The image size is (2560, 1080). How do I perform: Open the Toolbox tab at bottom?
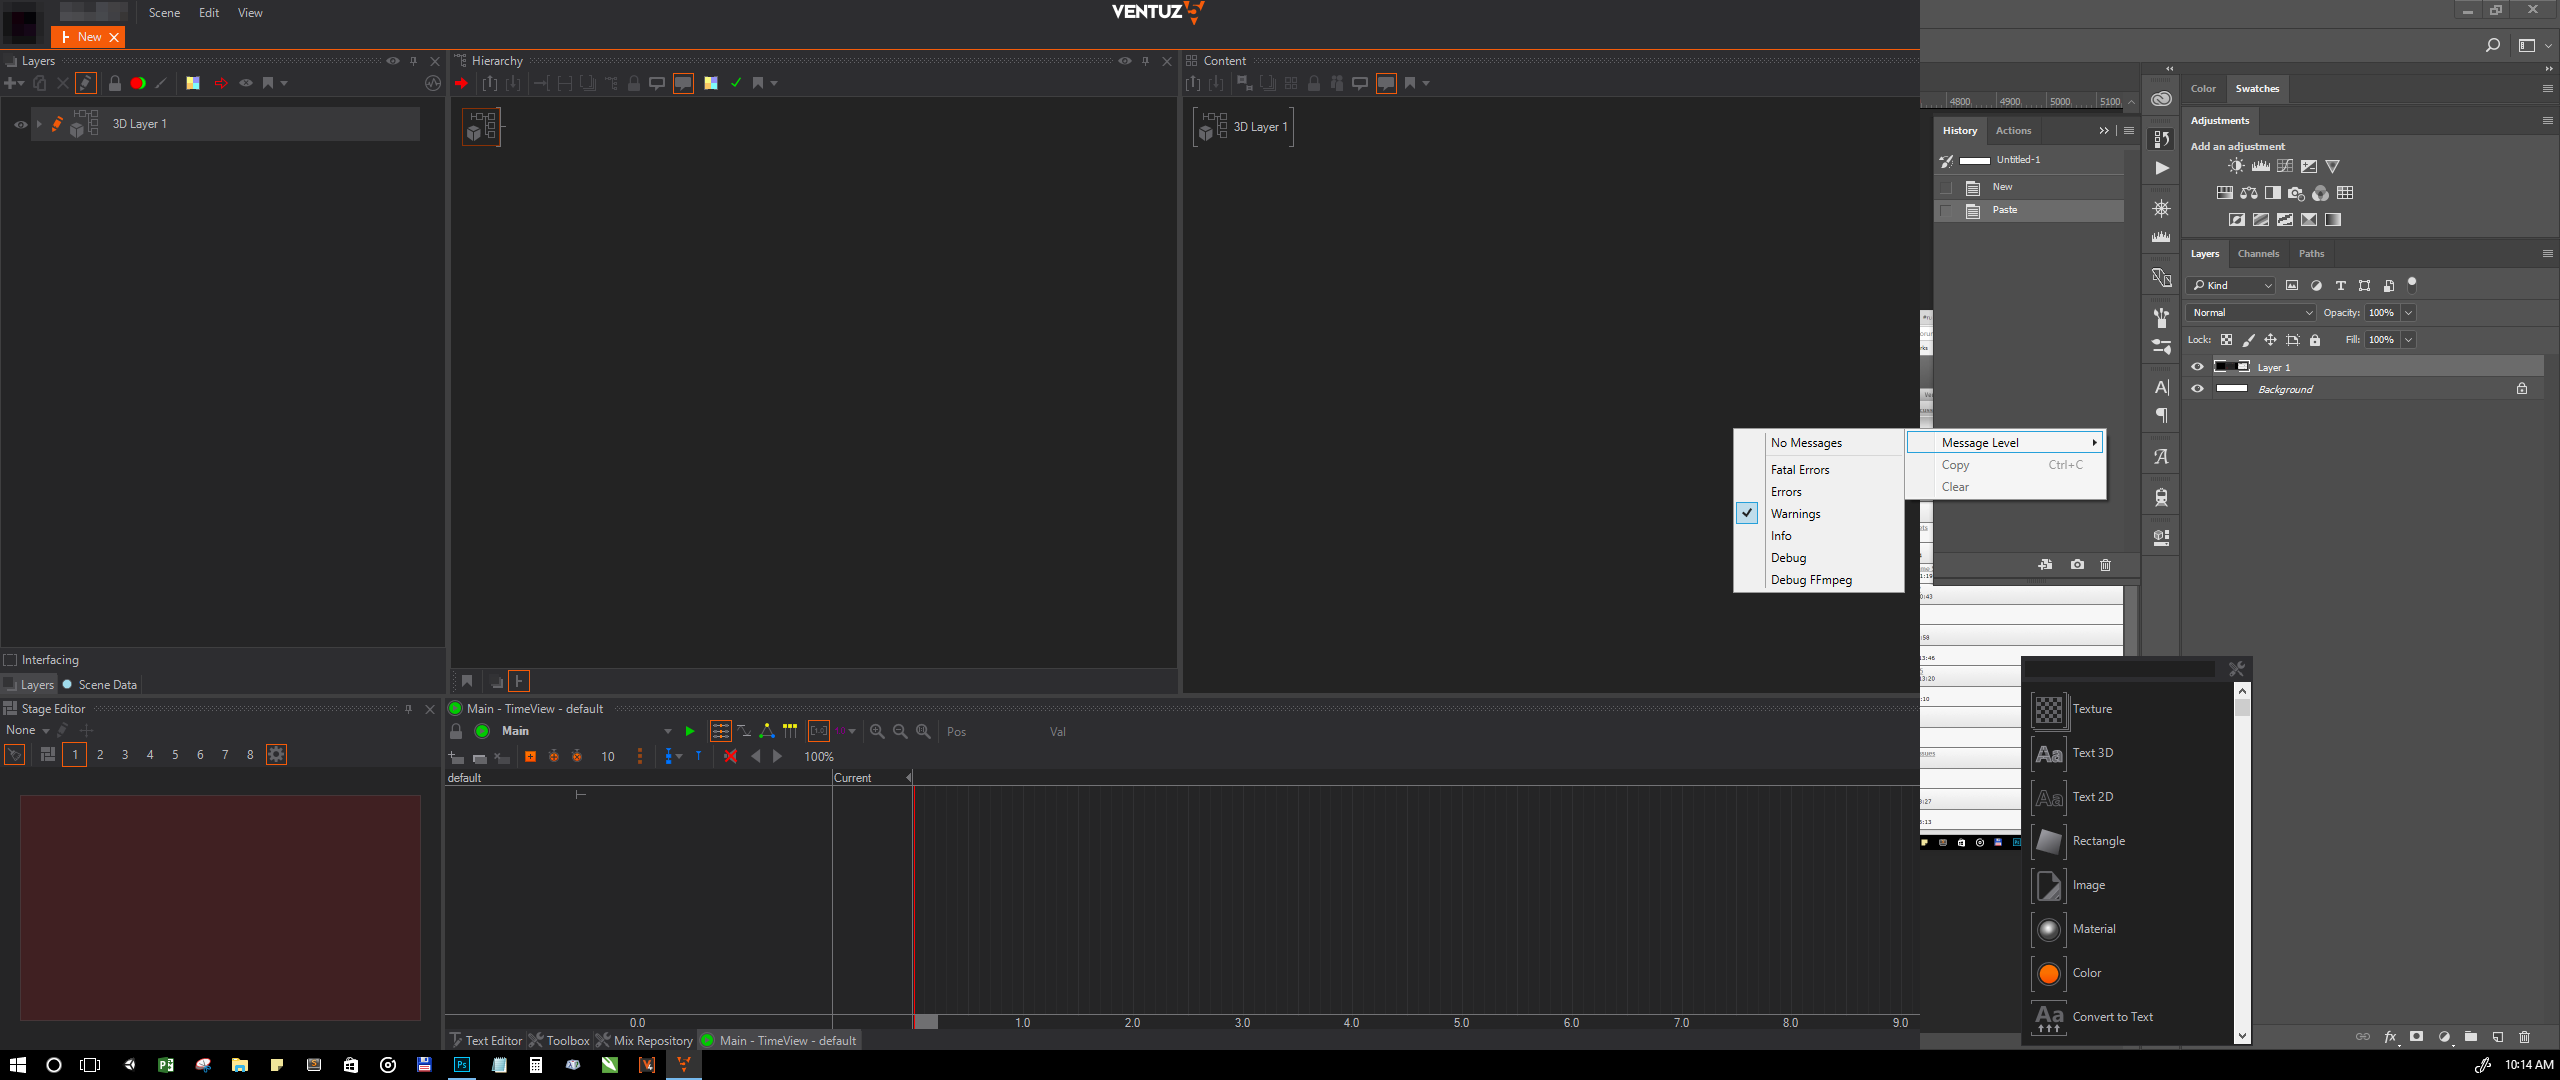click(560, 1041)
